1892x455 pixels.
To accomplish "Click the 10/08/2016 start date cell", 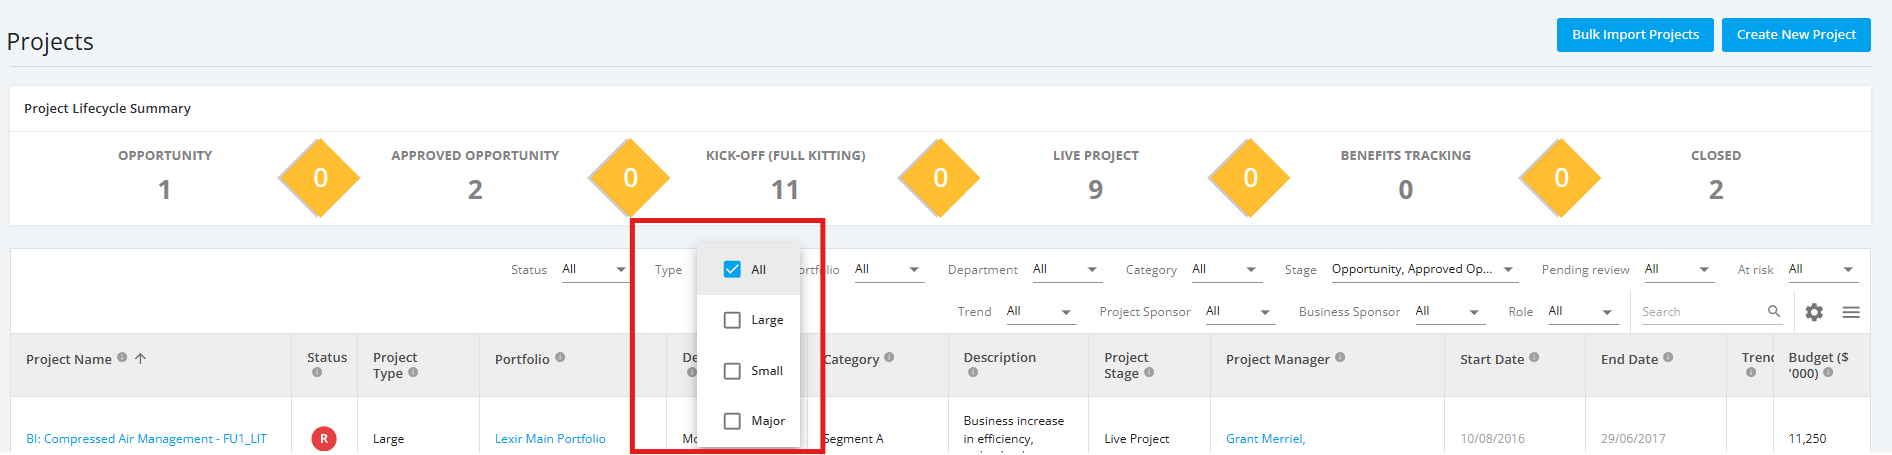I will coord(1492,438).
